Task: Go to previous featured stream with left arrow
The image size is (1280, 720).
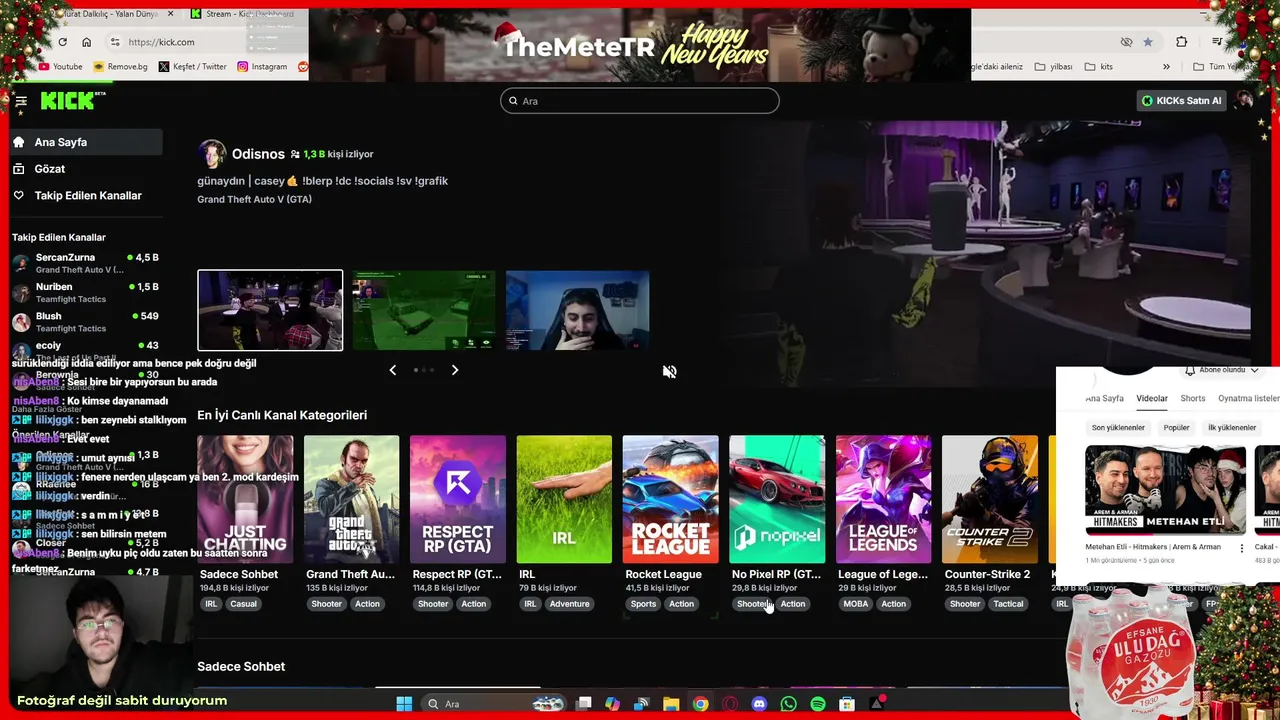Action: coord(392,370)
